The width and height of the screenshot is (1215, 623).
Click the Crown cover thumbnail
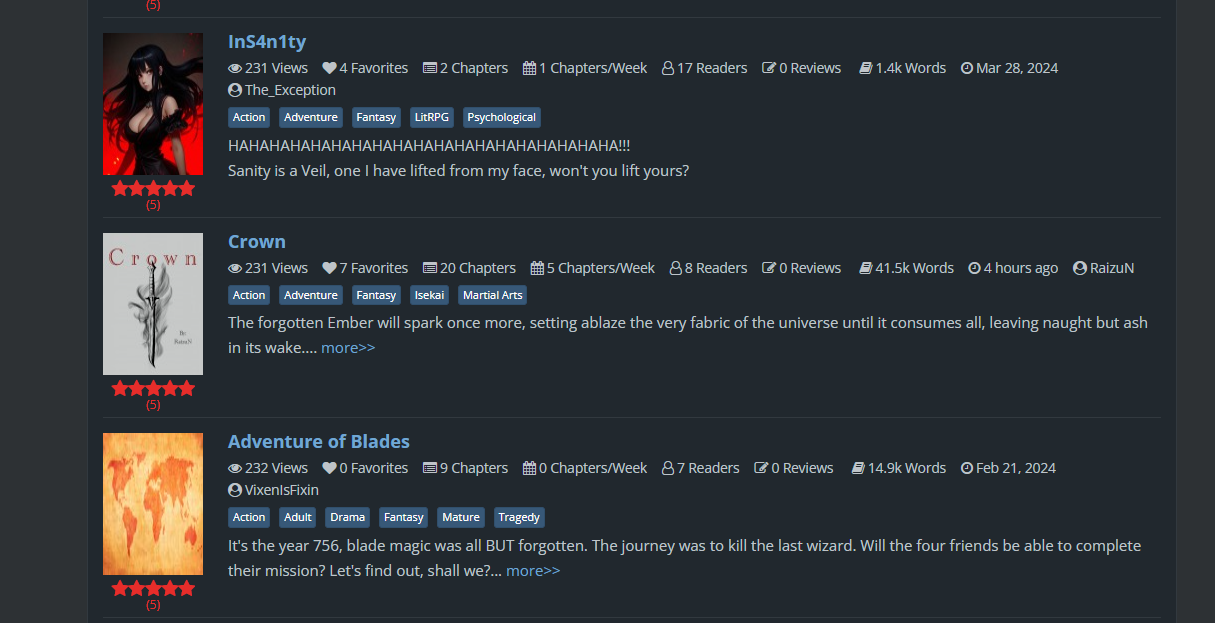click(x=153, y=304)
